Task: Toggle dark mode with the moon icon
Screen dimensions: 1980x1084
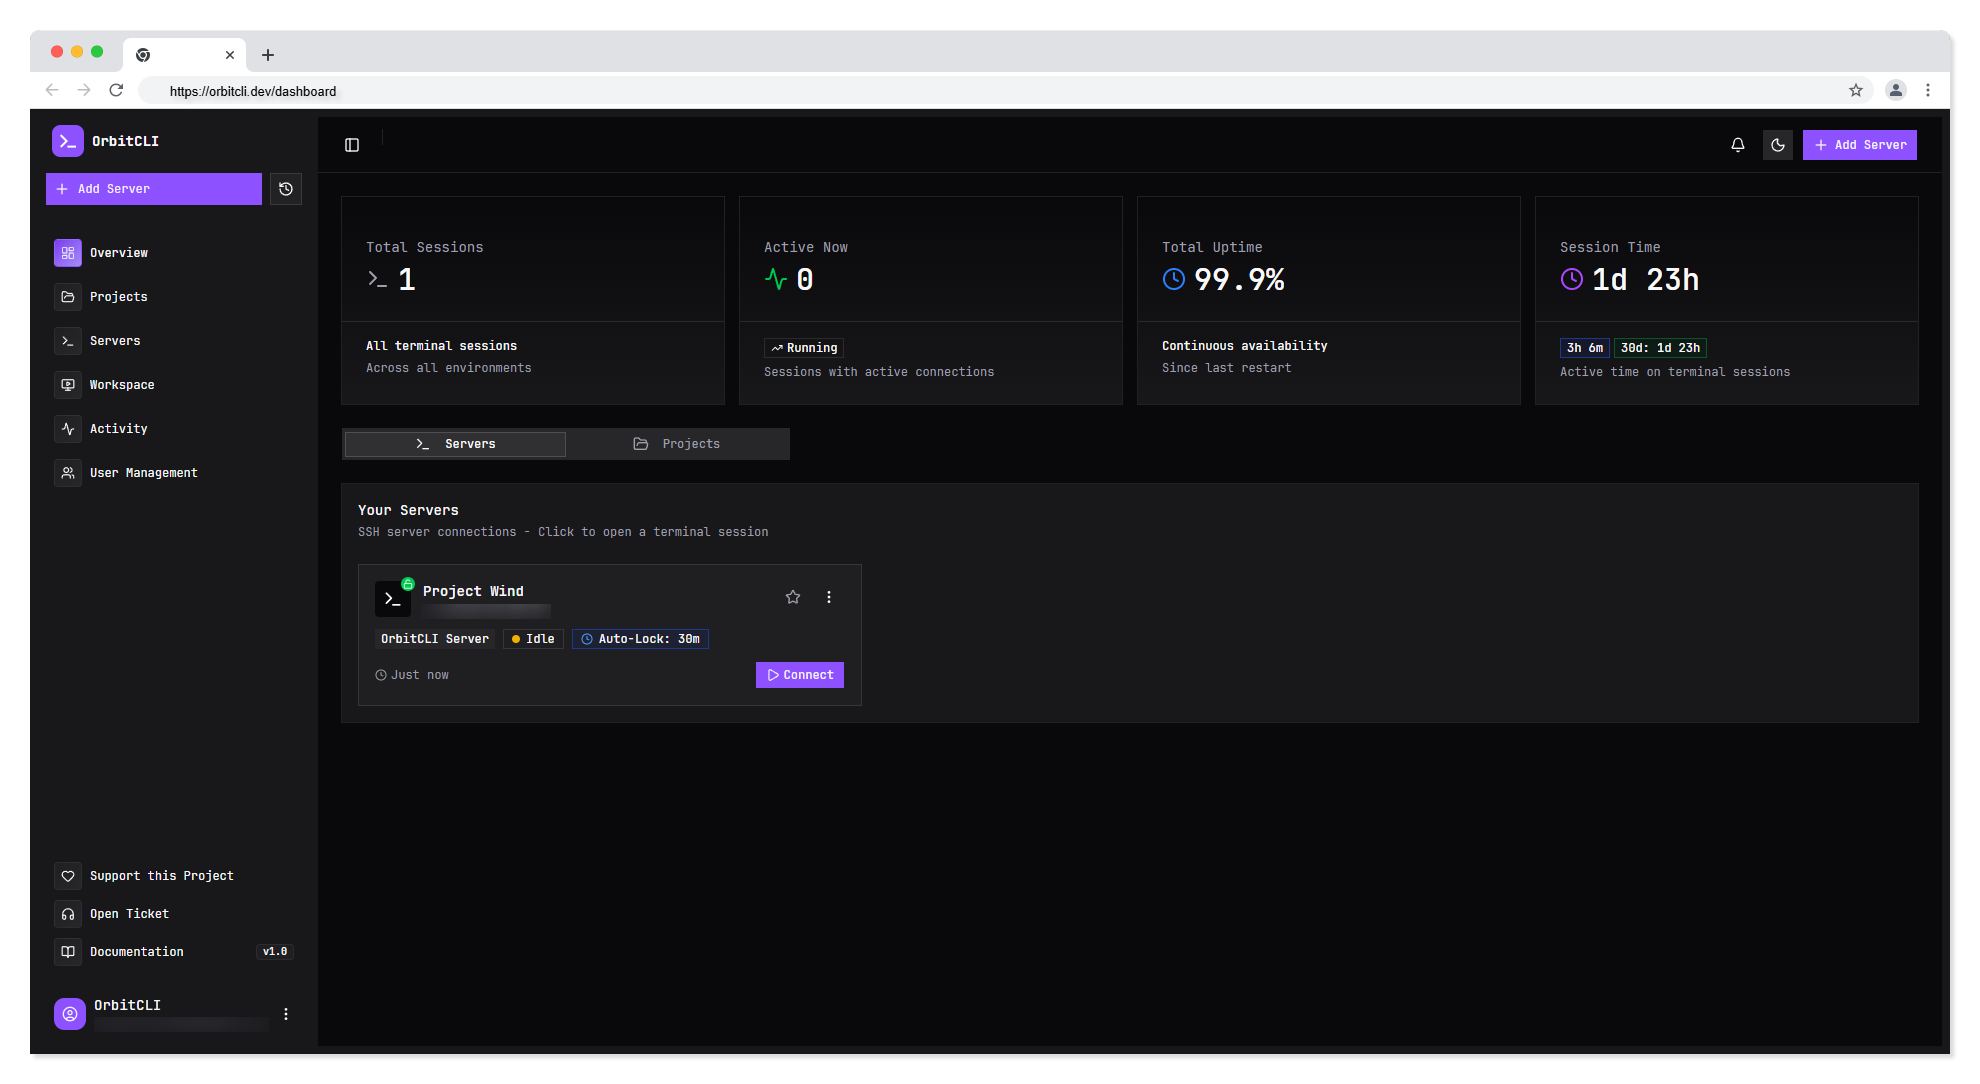Action: [x=1777, y=144]
